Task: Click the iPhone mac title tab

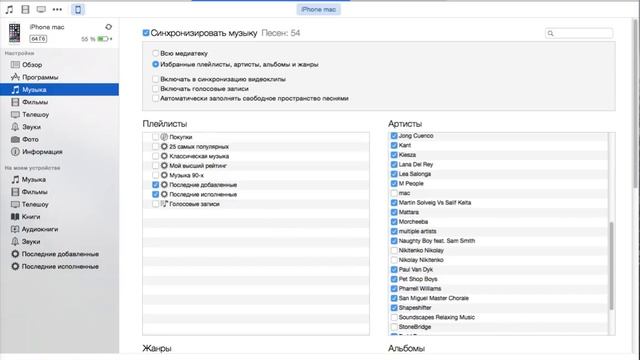Action: (318, 9)
